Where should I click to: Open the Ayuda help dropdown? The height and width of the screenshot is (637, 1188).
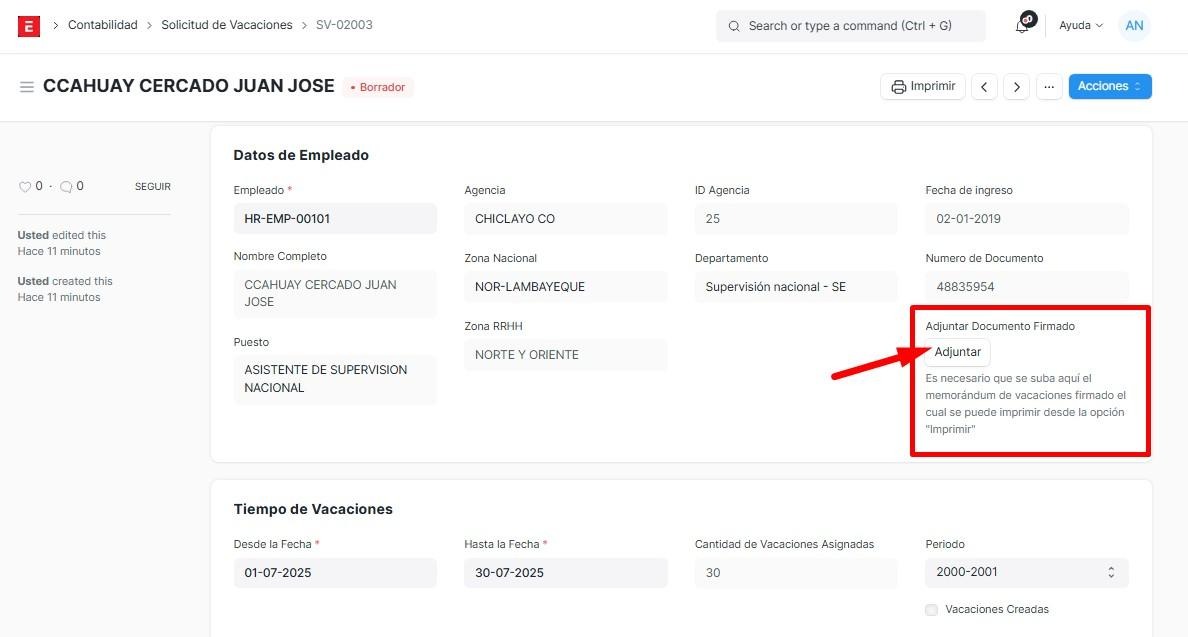1080,26
